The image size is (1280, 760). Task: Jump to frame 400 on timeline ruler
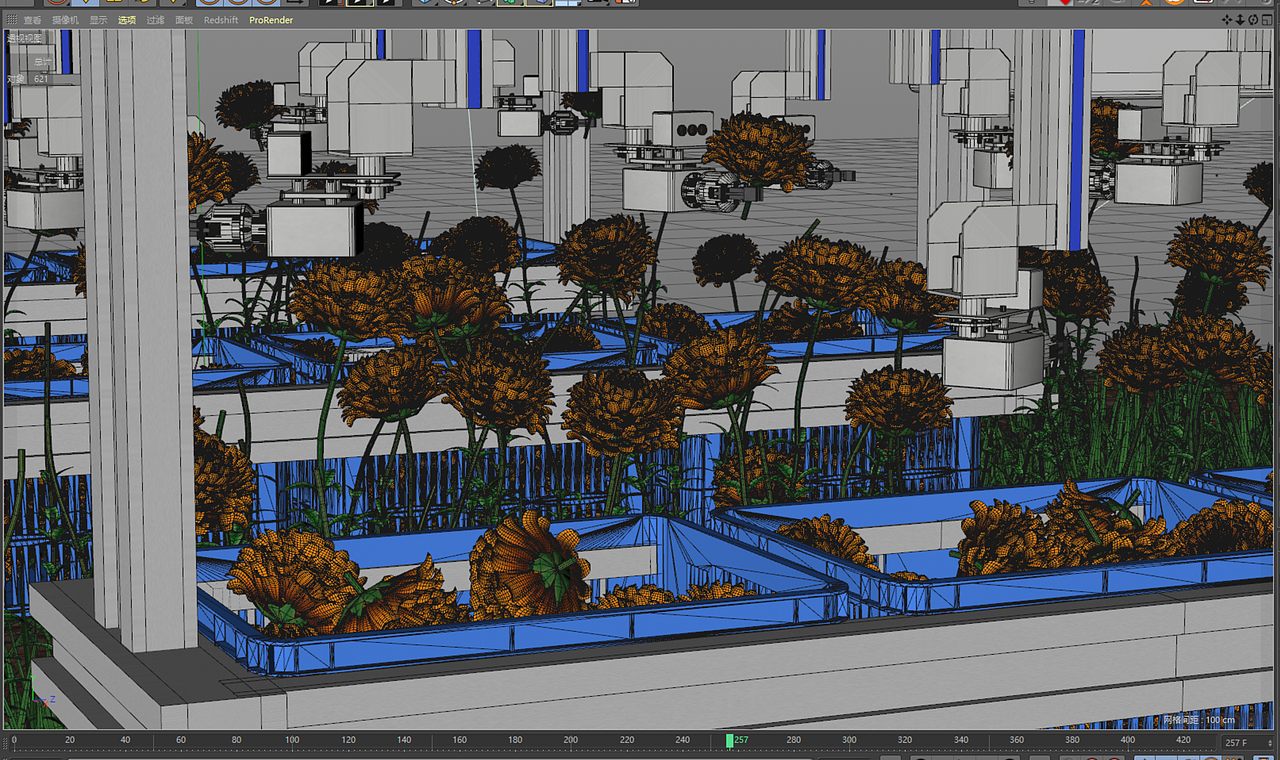pos(1128,740)
